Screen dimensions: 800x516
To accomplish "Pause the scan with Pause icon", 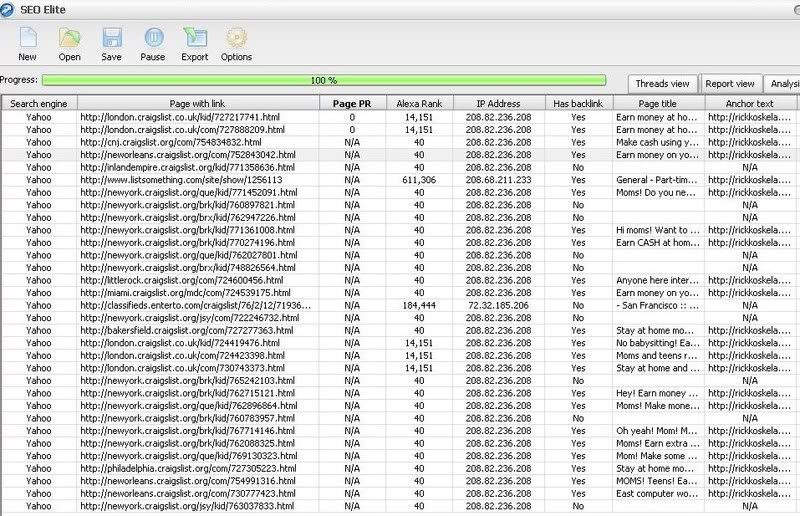I will click(154, 38).
